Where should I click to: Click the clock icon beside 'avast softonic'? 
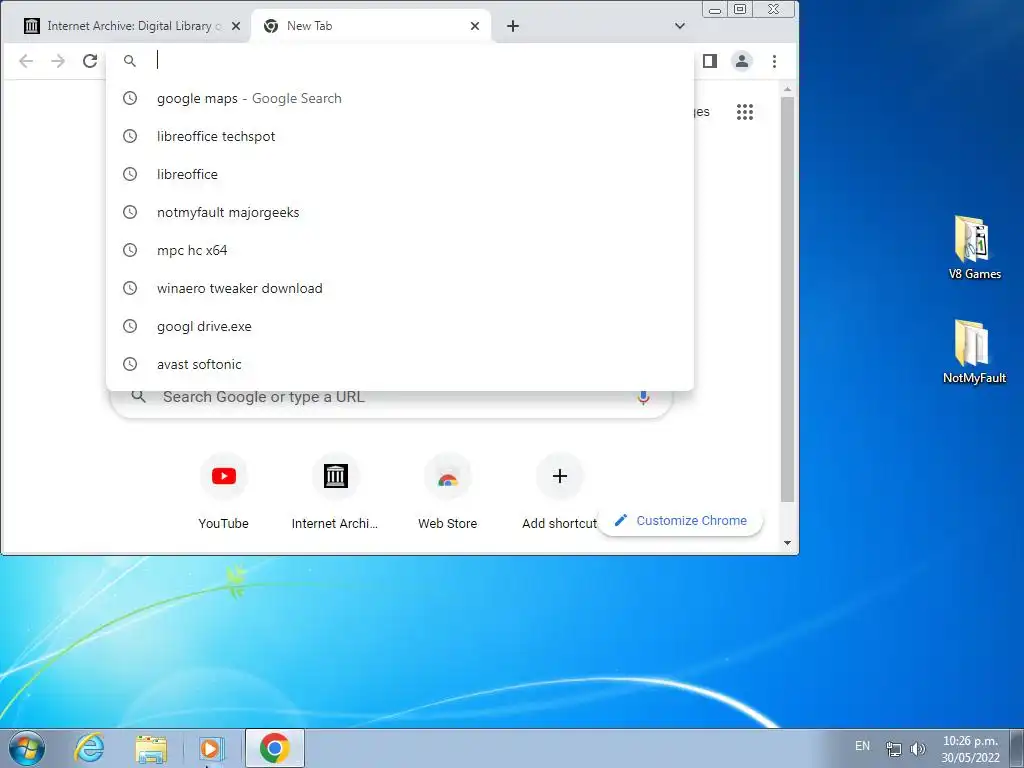coord(130,364)
